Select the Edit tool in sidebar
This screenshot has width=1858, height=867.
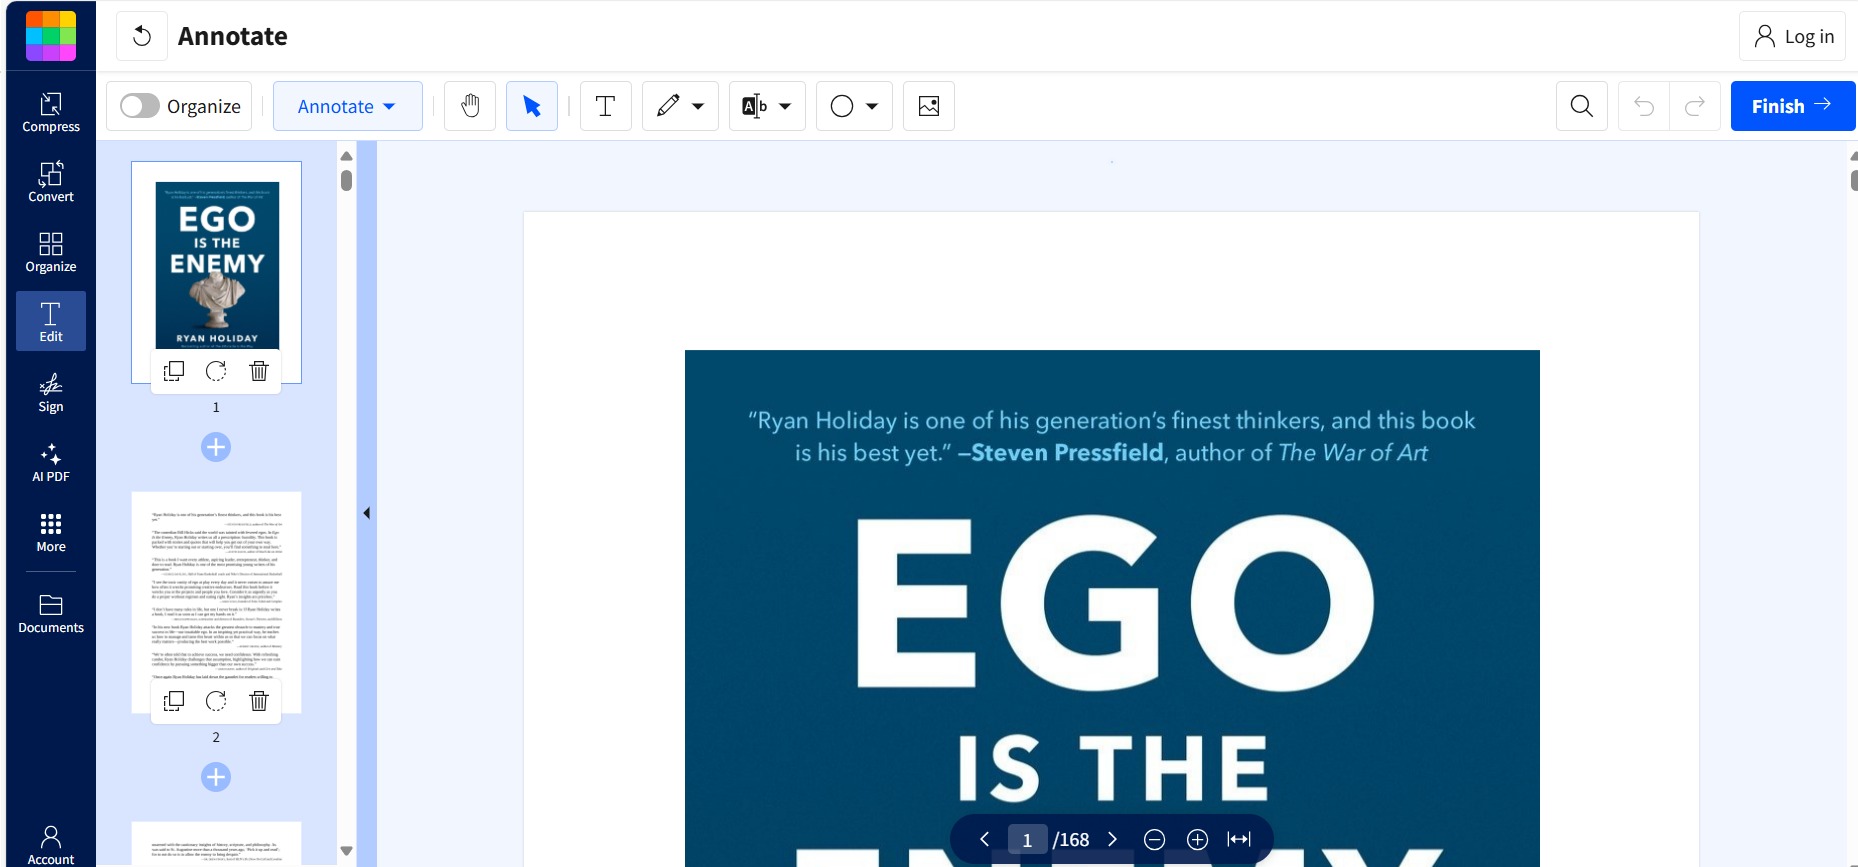click(x=51, y=321)
